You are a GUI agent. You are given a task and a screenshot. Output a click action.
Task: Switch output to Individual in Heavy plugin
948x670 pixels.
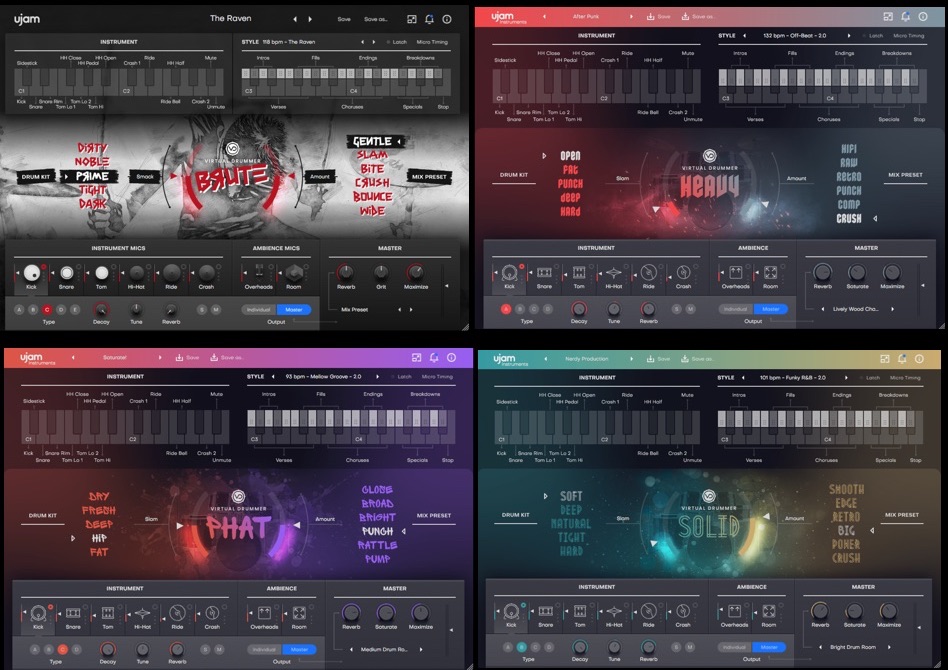click(736, 309)
